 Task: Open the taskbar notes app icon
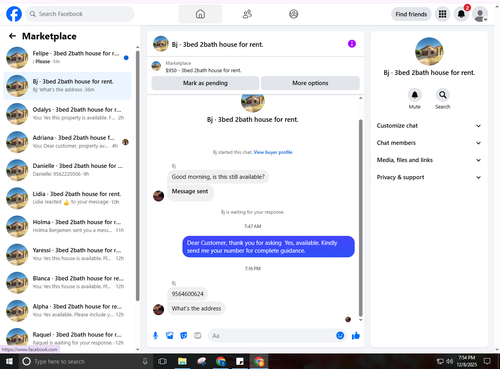tap(240, 361)
